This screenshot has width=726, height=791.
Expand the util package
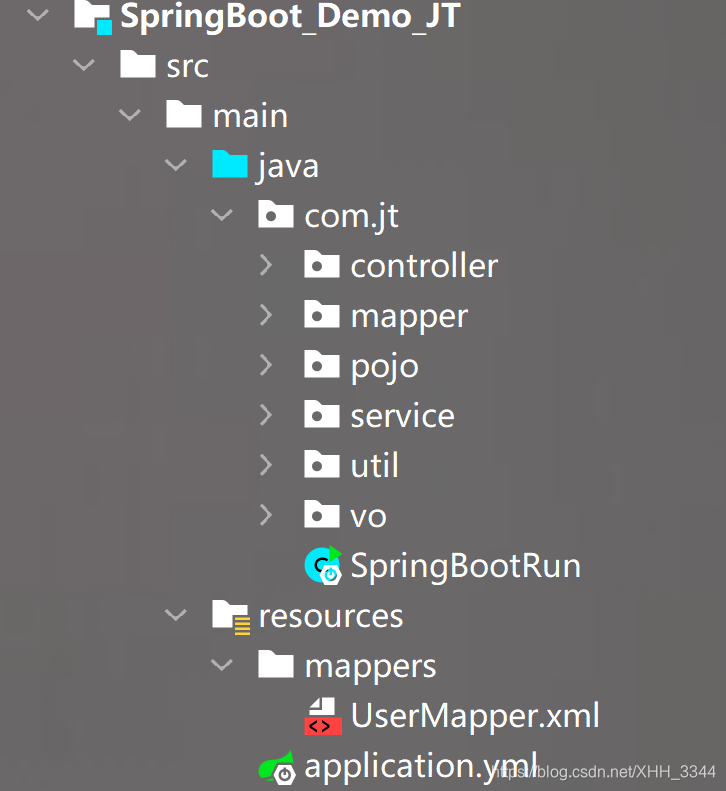point(266,465)
